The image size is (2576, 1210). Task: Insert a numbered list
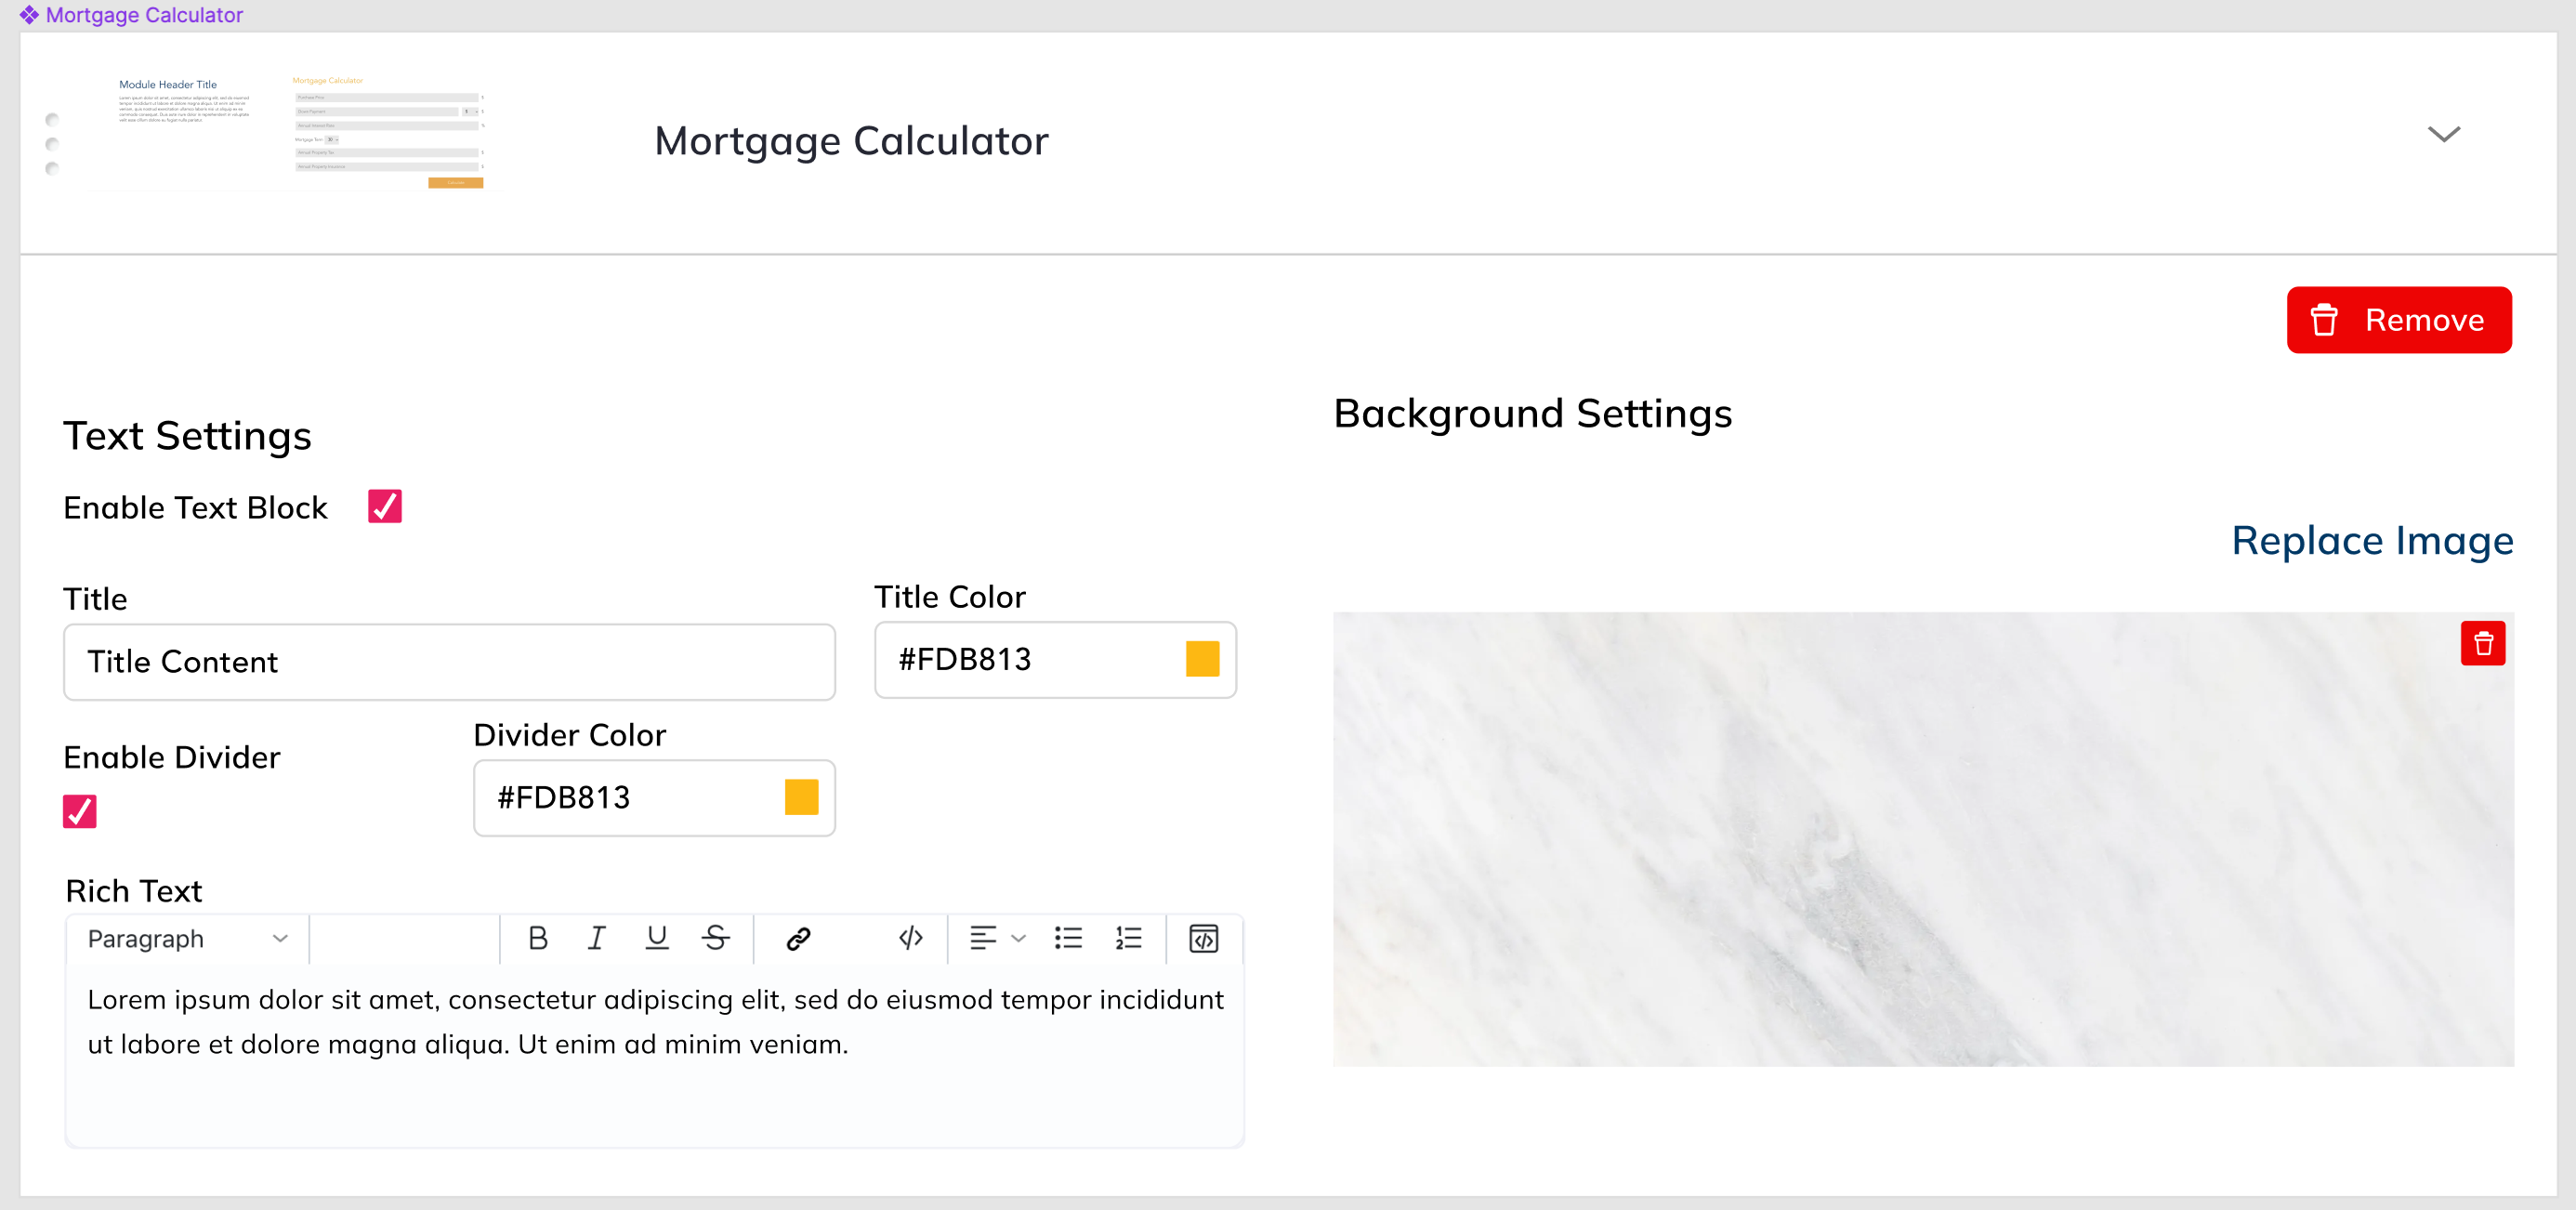tap(1128, 938)
